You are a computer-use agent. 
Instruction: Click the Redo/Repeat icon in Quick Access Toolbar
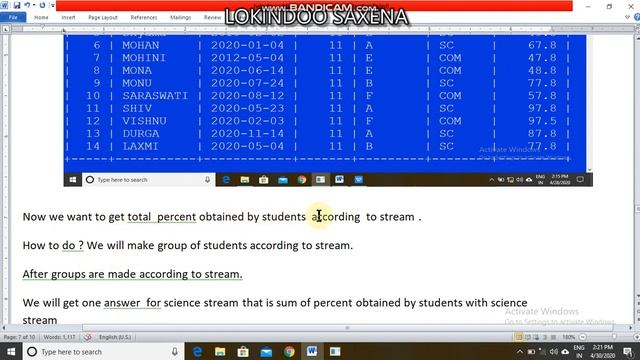click(42, 5)
